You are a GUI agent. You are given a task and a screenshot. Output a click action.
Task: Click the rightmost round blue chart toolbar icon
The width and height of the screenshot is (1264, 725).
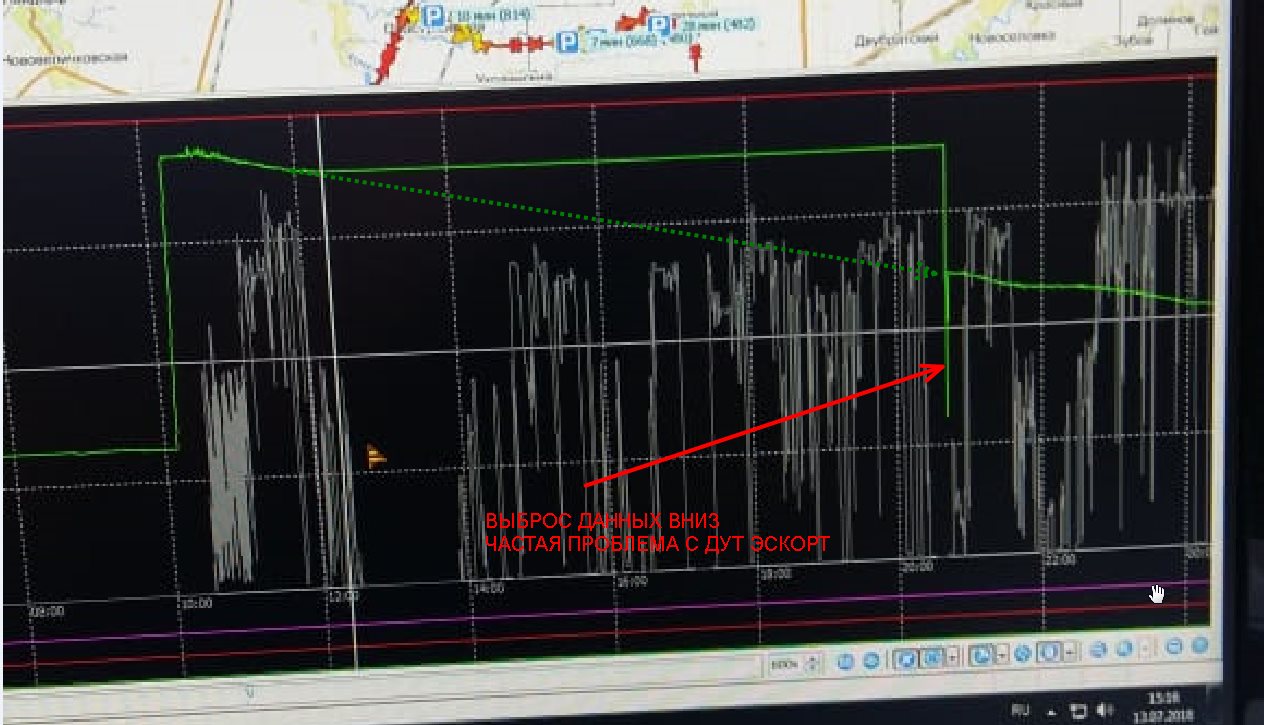coord(1200,646)
